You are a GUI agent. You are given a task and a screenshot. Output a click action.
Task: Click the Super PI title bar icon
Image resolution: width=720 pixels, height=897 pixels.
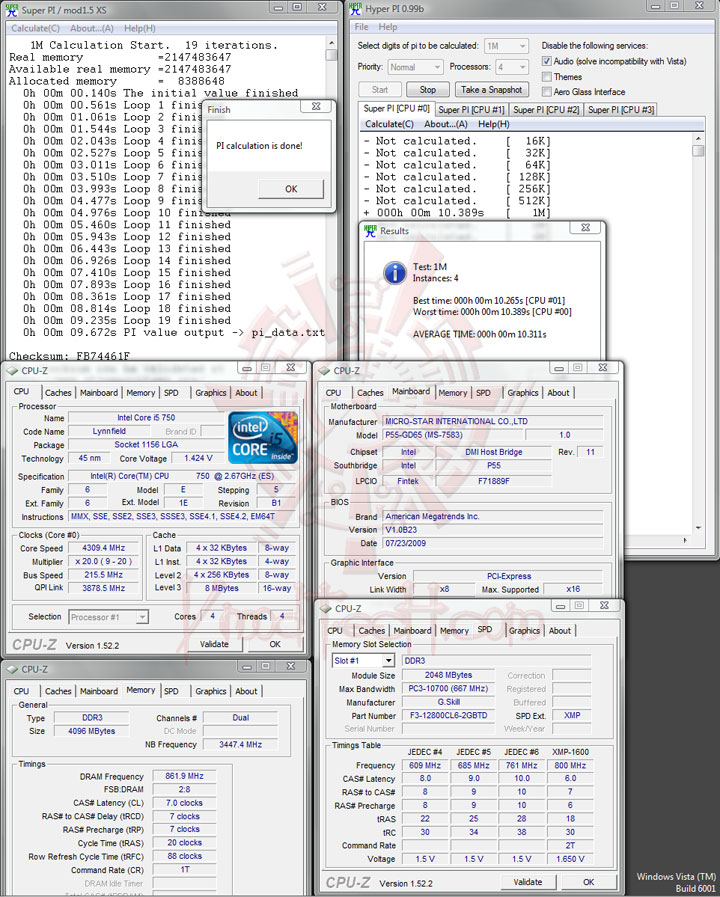pyautogui.click(x=12, y=9)
